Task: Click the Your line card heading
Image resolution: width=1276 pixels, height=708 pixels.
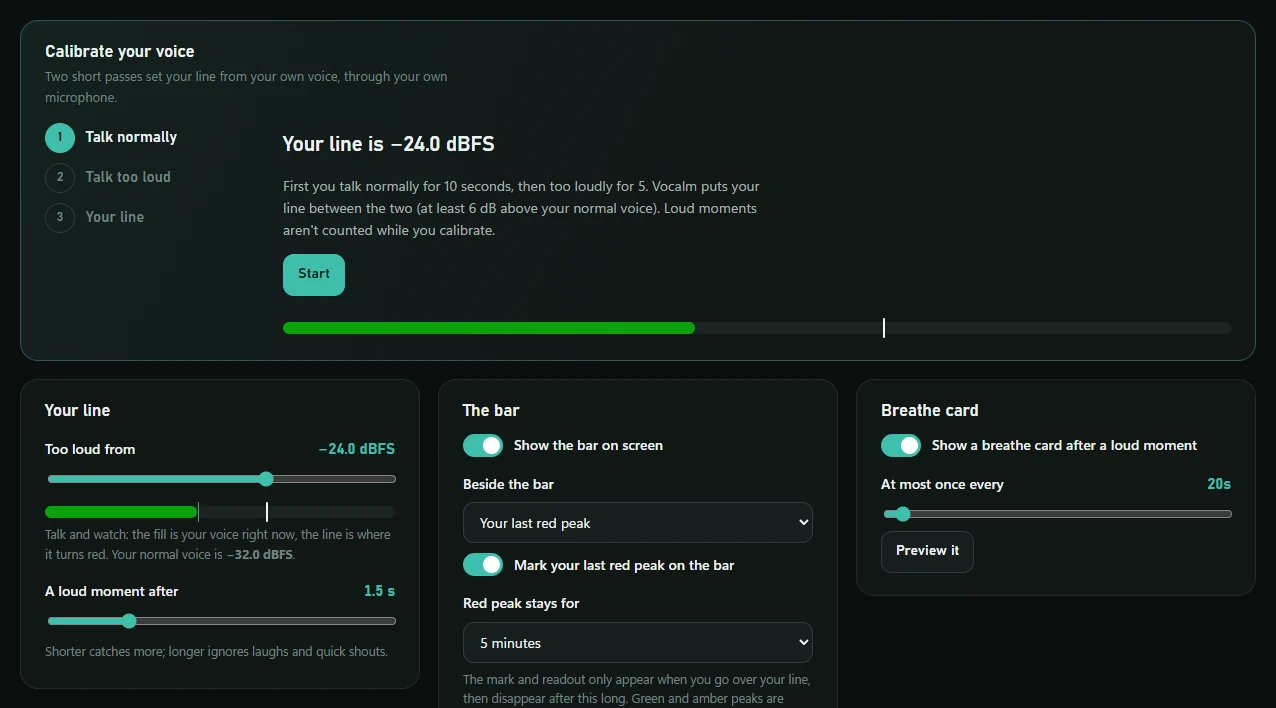Action: coord(77,410)
